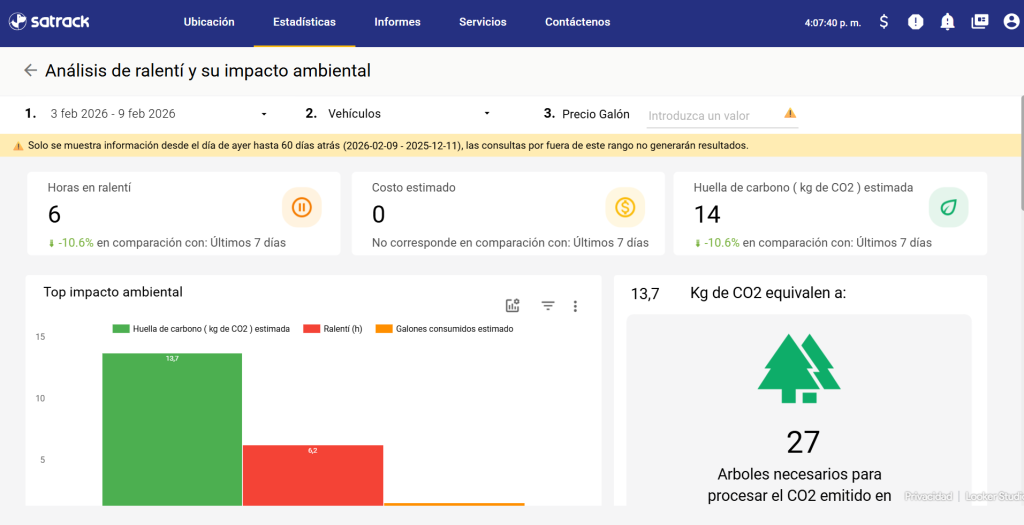Click the Horas en ralentí value 6

coord(54,214)
